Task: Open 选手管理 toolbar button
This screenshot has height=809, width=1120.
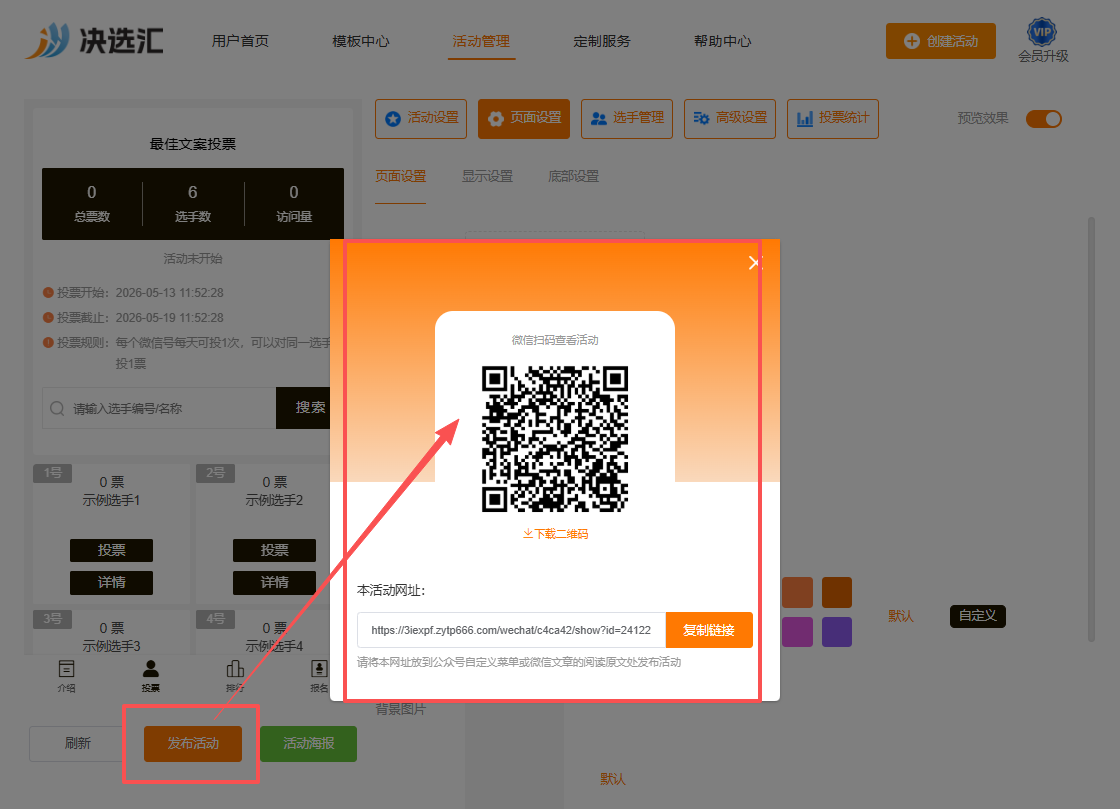Action: click(x=626, y=119)
